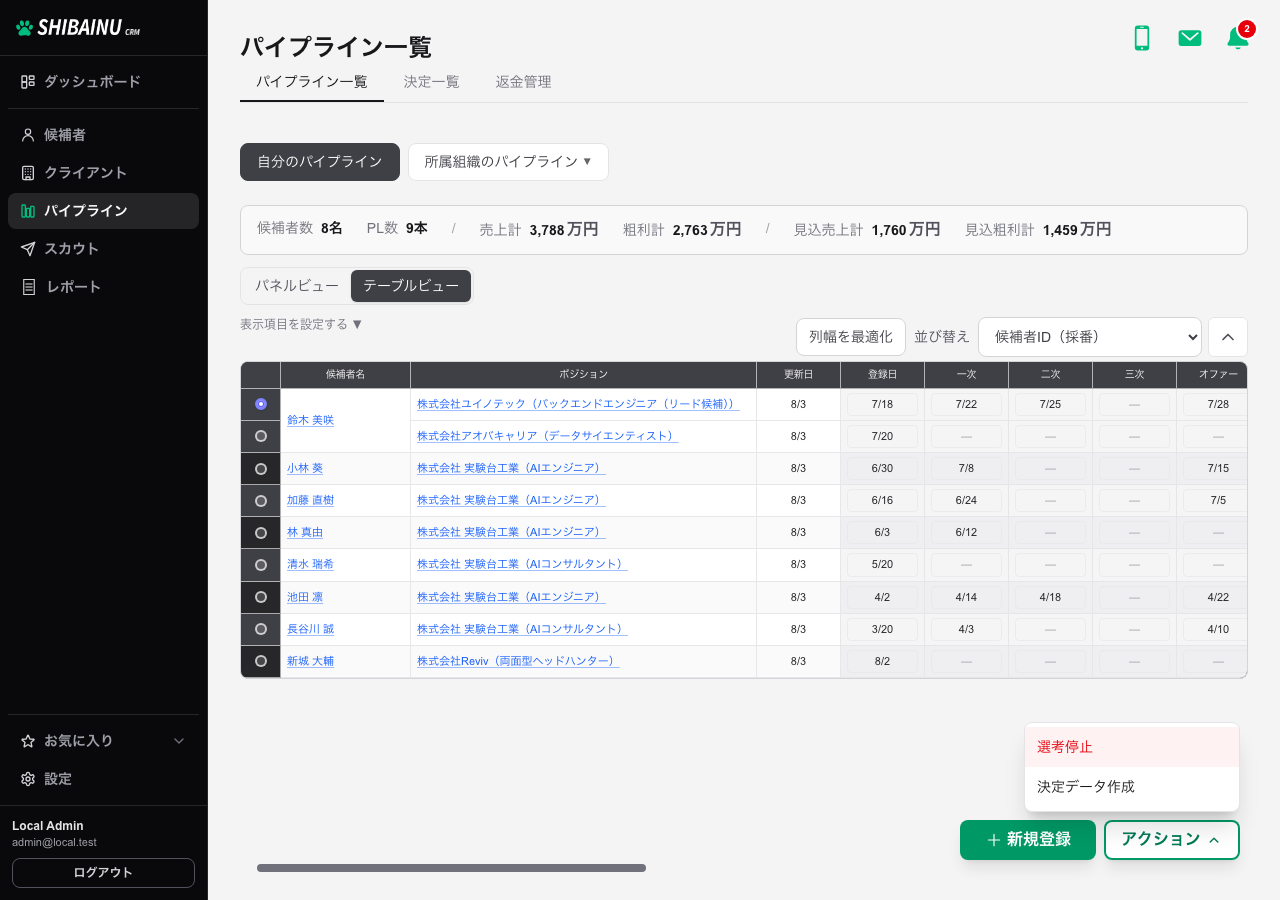The image size is (1280, 900).
Task: Select radio for 小林 葵 row
Action: point(261,469)
